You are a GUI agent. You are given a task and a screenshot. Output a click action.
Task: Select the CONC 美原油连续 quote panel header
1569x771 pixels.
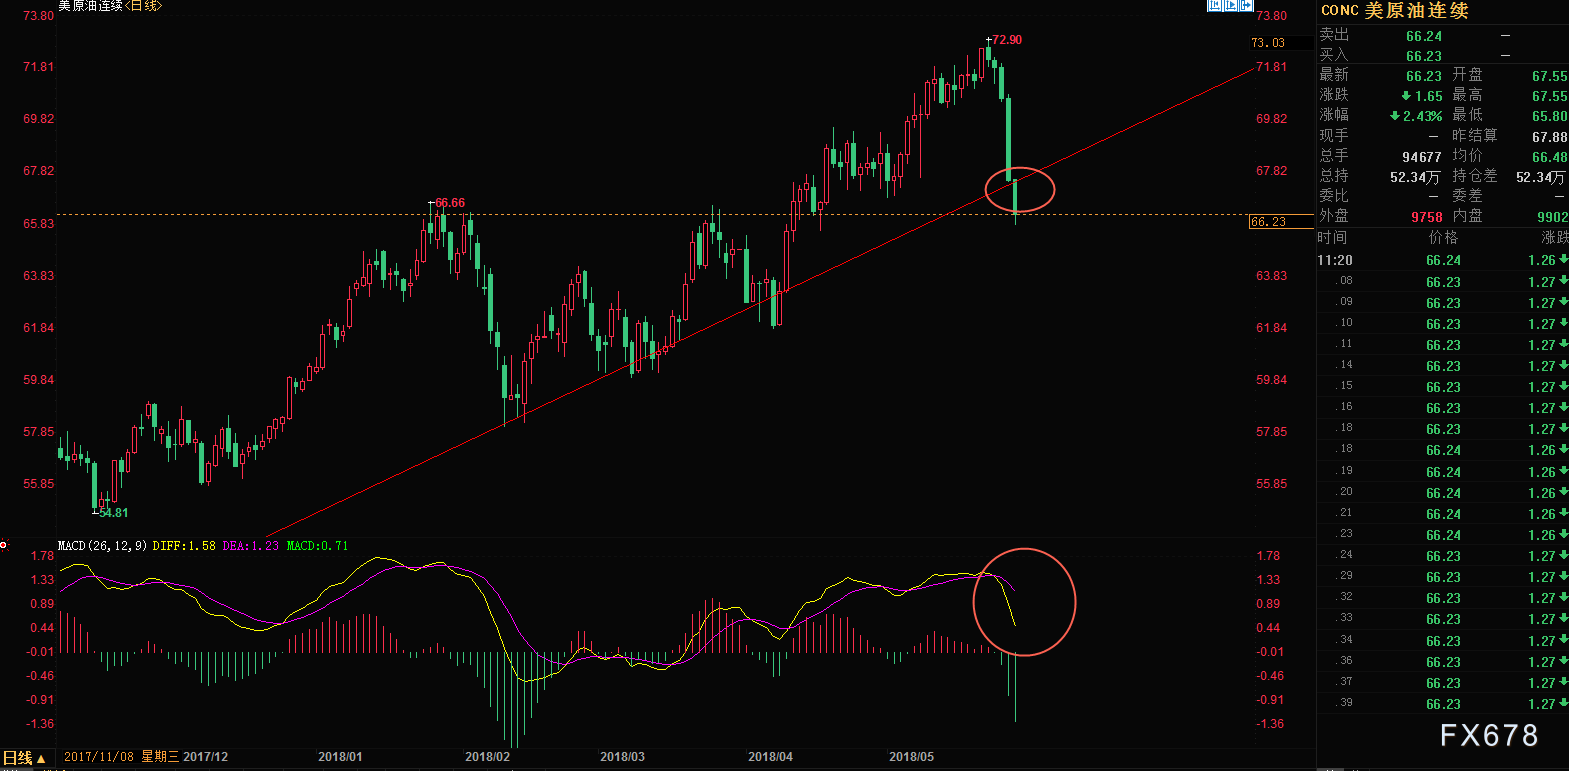(1394, 10)
